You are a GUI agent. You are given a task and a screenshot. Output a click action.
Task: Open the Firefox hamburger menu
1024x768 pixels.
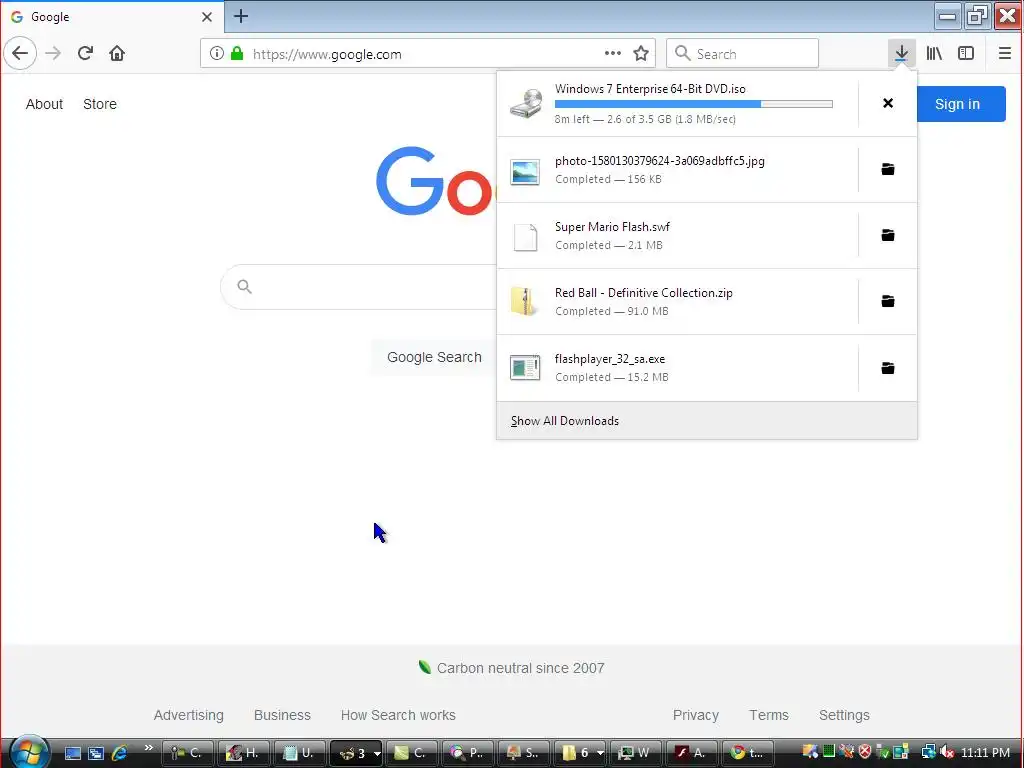(x=1005, y=54)
